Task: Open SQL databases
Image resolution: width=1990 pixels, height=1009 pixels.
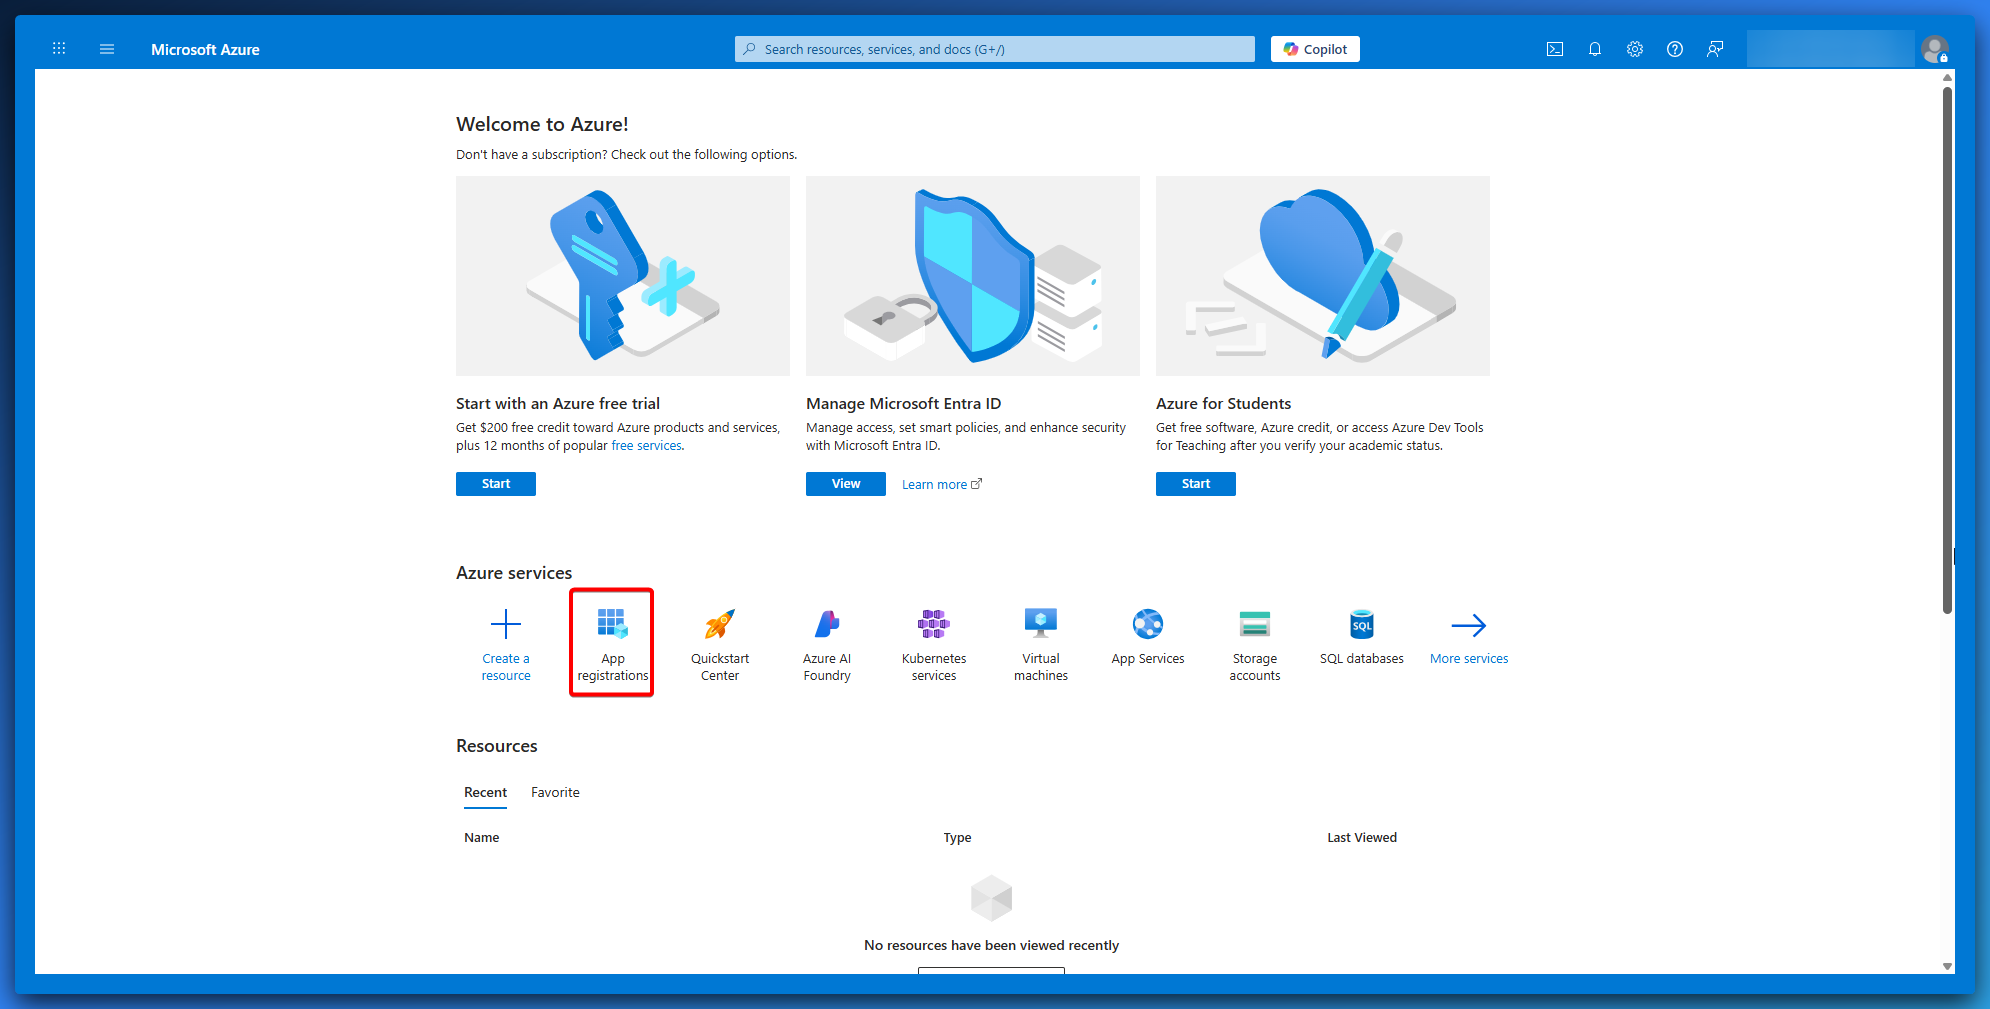Action: click(1362, 636)
